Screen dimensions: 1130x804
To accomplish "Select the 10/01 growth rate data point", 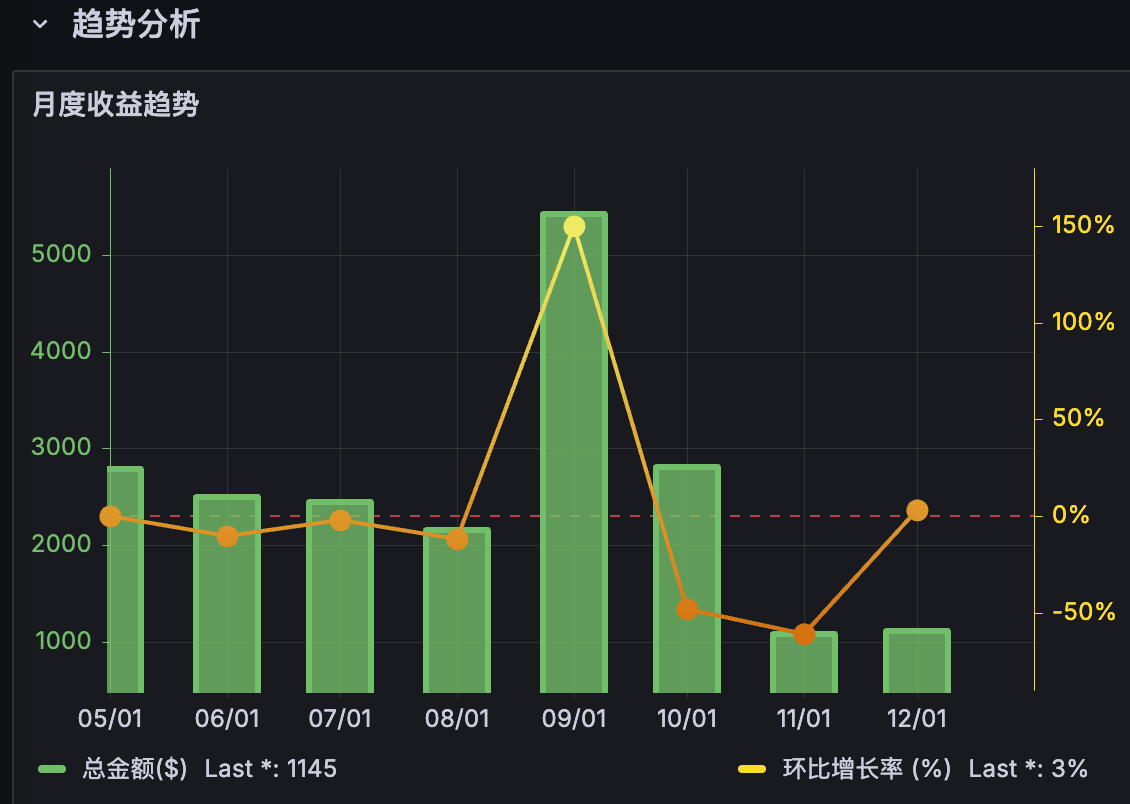I will coord(688,609).
